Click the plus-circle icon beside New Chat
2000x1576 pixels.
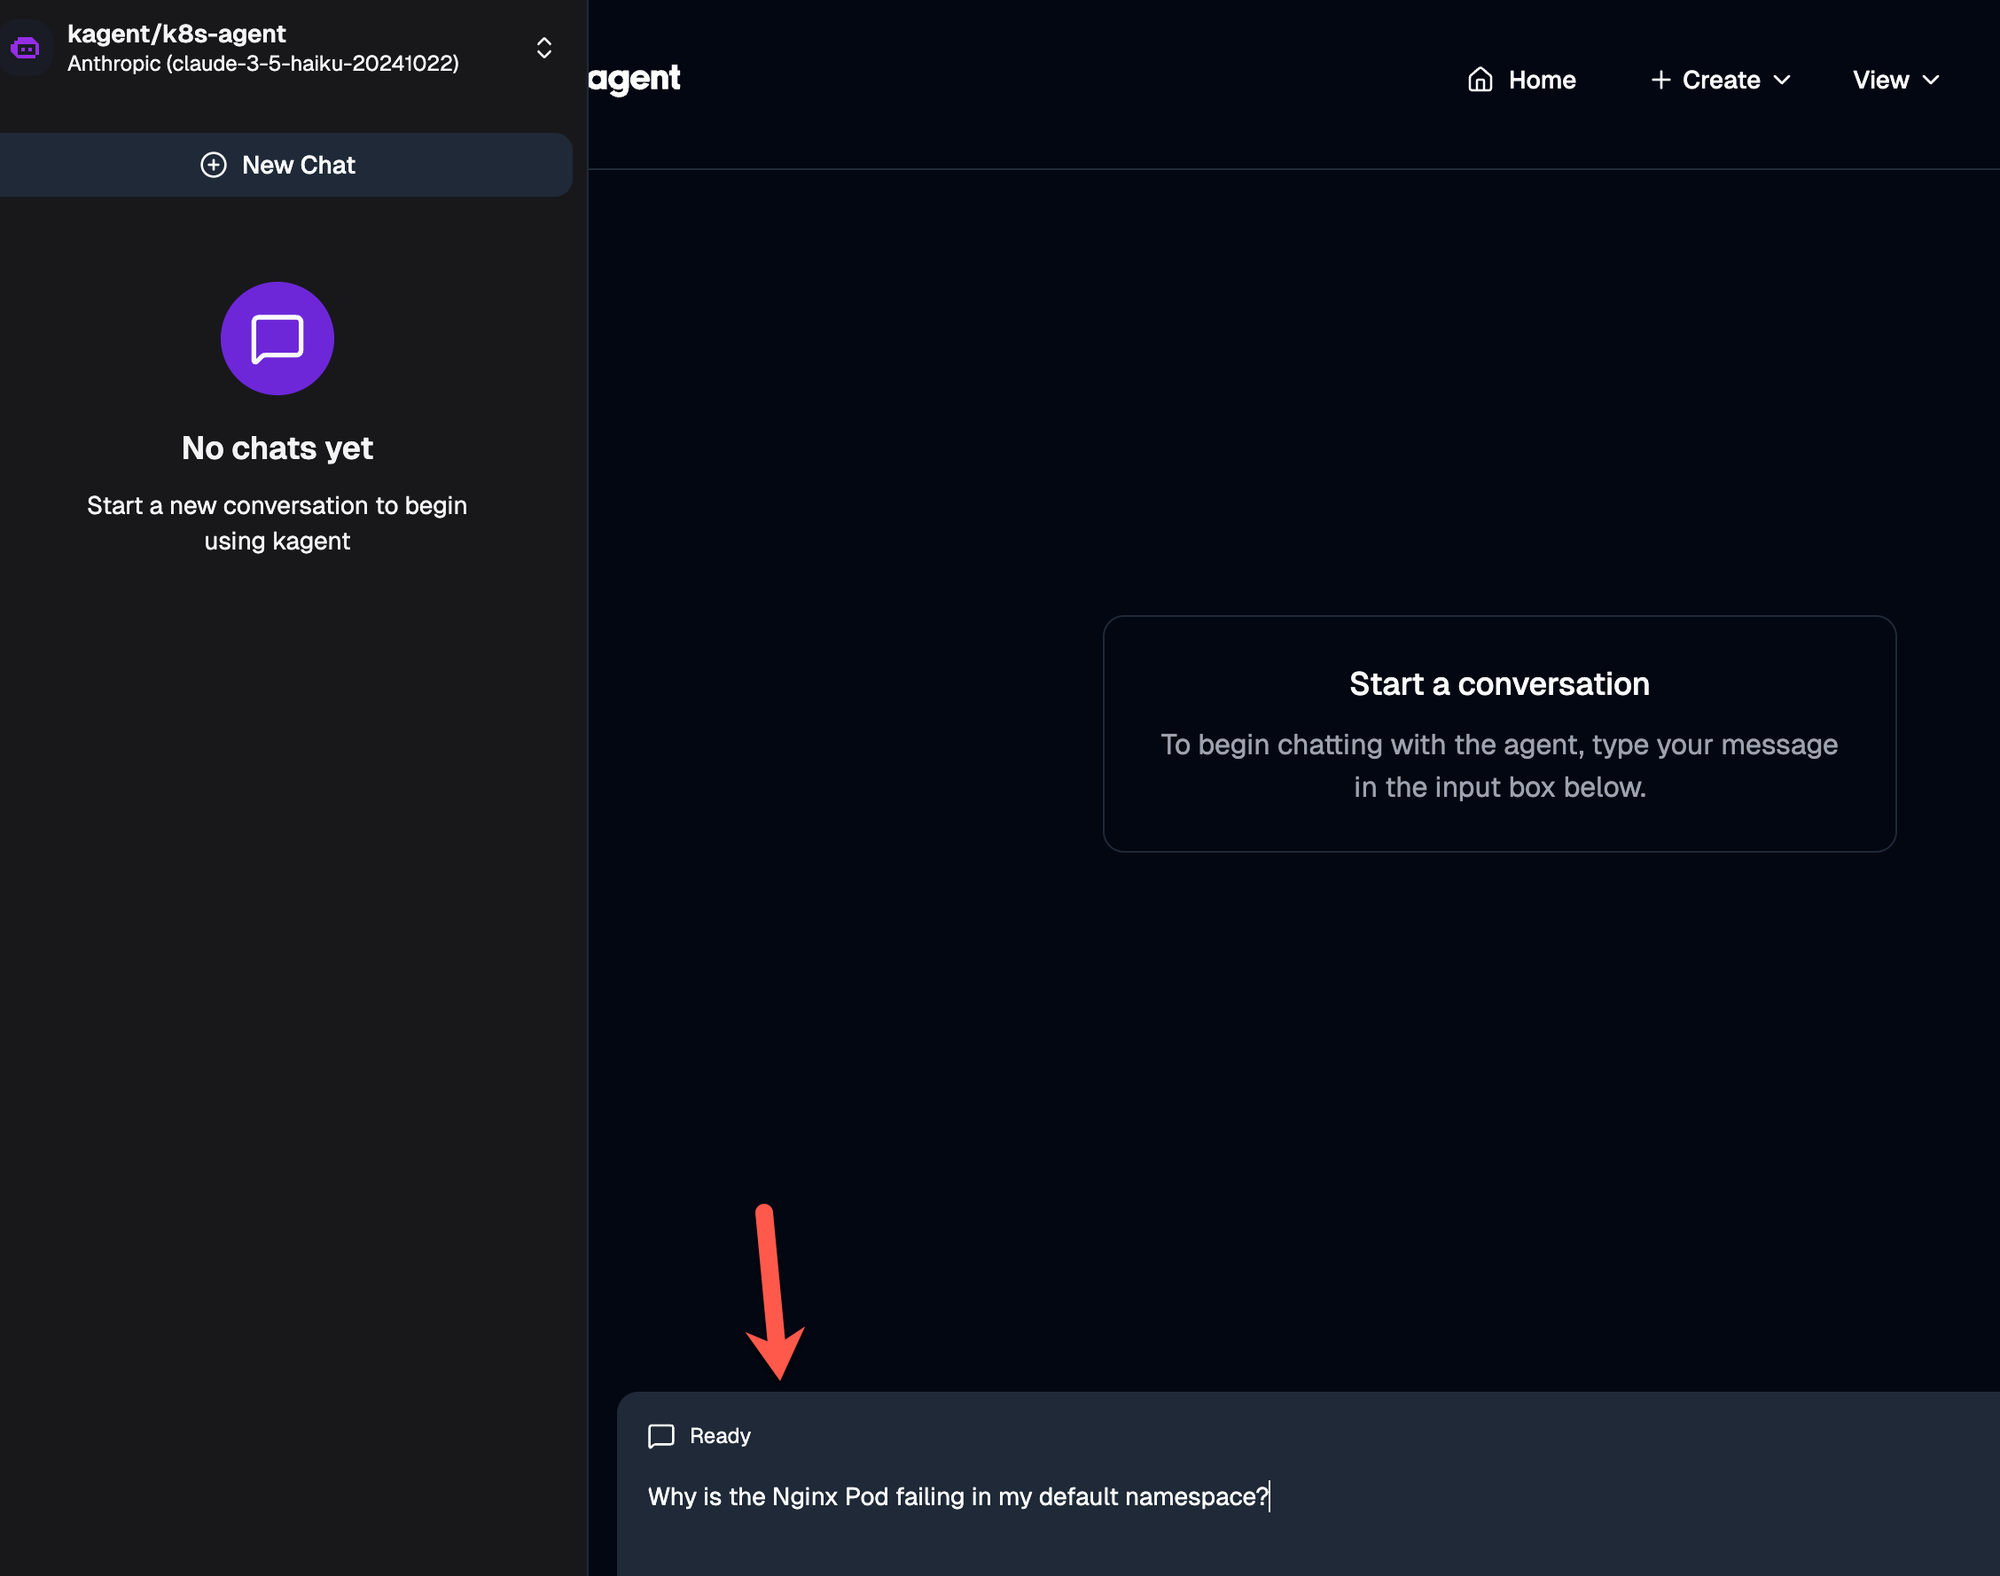(x=213, y=165)
